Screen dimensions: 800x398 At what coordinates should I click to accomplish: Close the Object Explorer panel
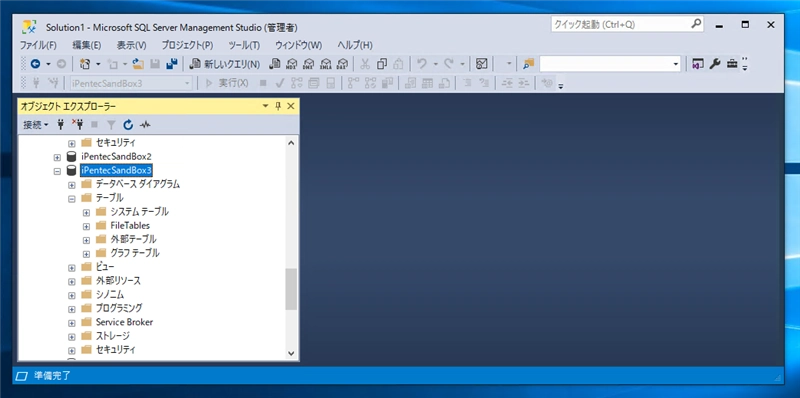(291, 106)
